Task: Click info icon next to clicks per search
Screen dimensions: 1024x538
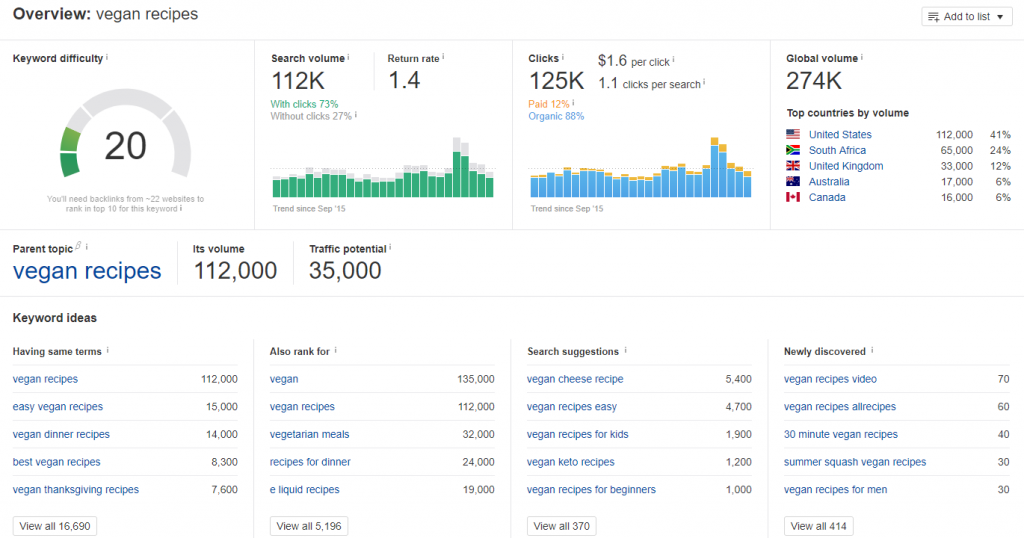Action: pos(704,82)
